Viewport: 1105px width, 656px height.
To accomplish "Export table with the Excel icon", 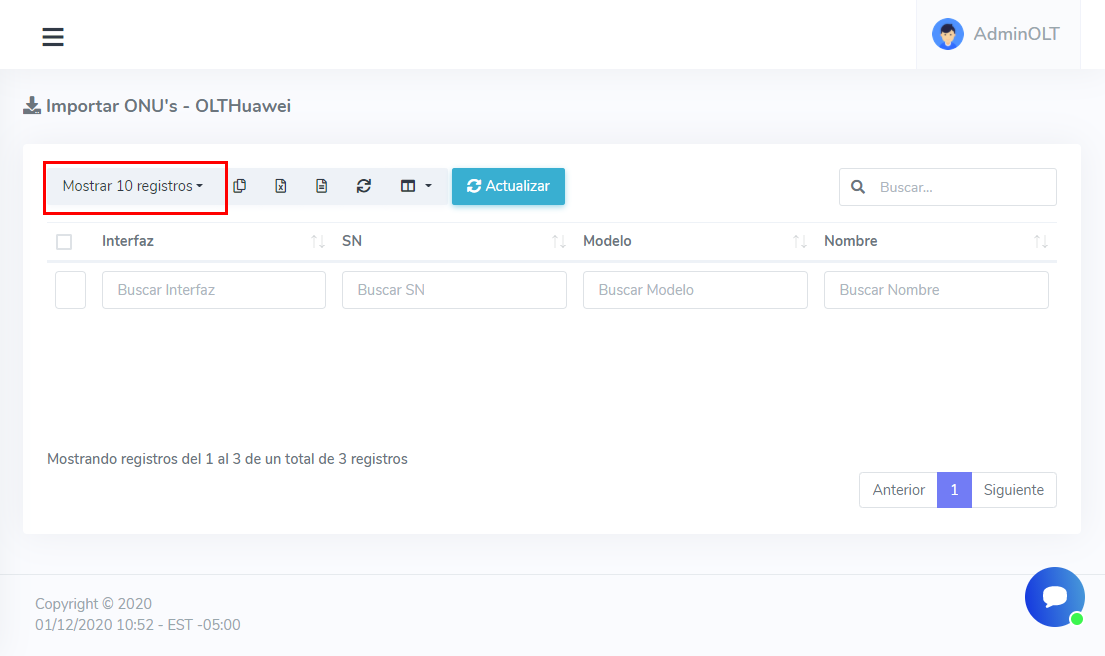I will click(x=281, y=186).
